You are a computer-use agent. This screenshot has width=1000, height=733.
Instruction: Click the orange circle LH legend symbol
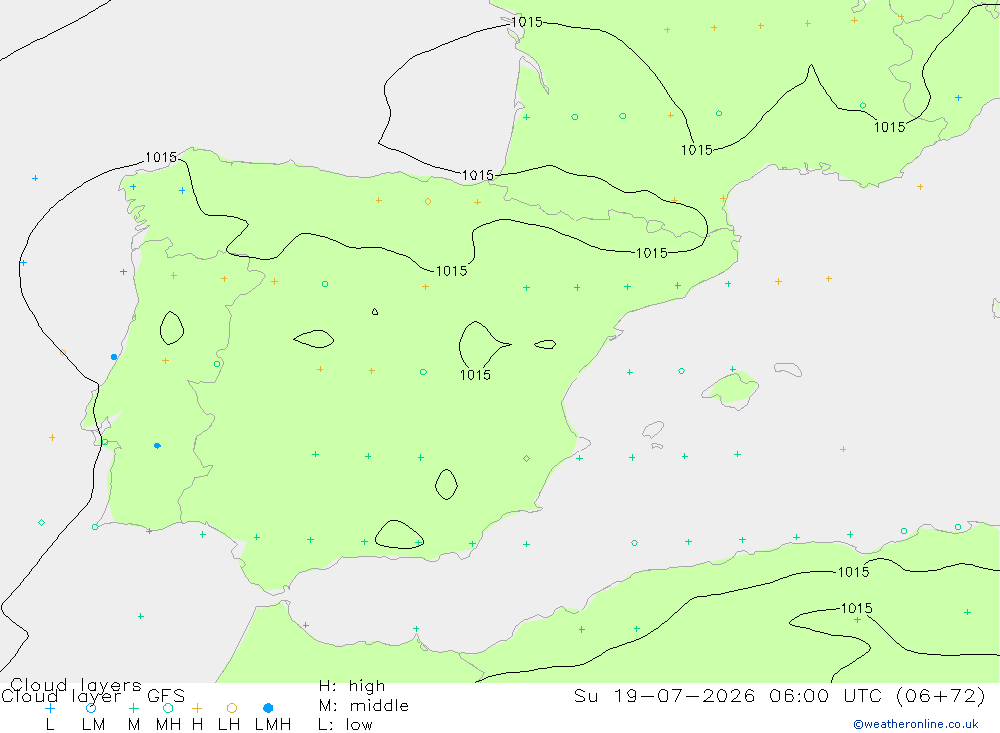click(232, 708)
